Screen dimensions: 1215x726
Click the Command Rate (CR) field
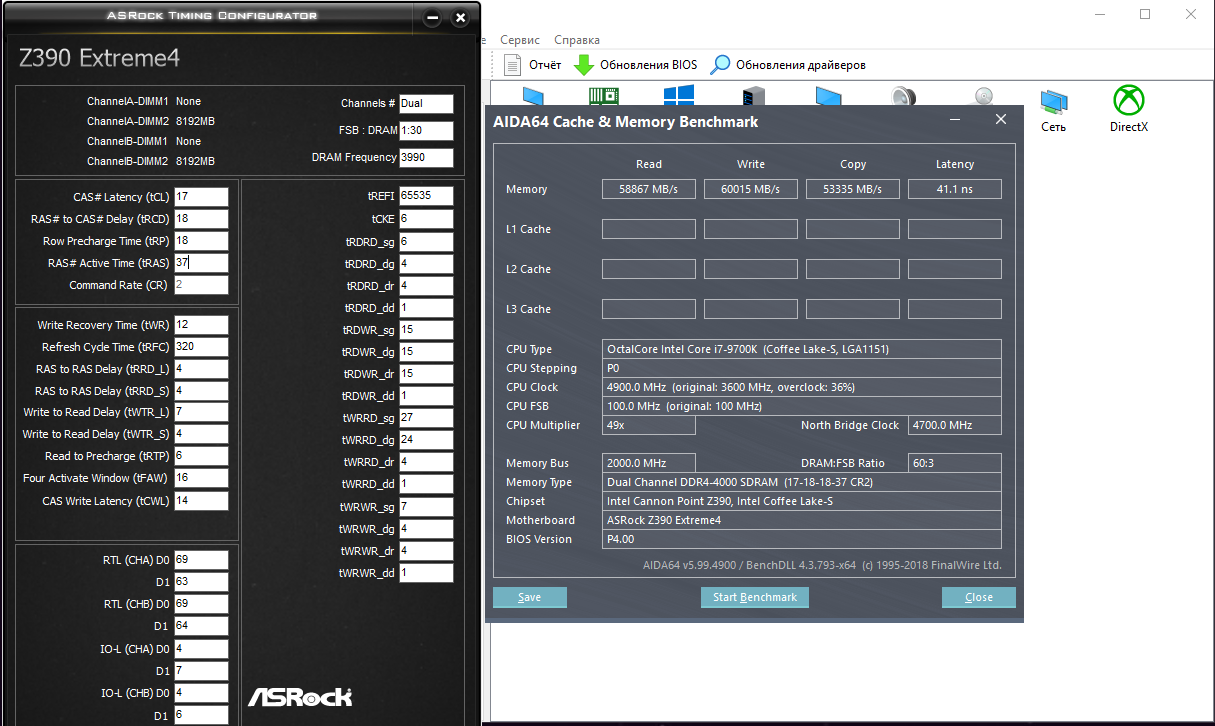click(201, 285)
